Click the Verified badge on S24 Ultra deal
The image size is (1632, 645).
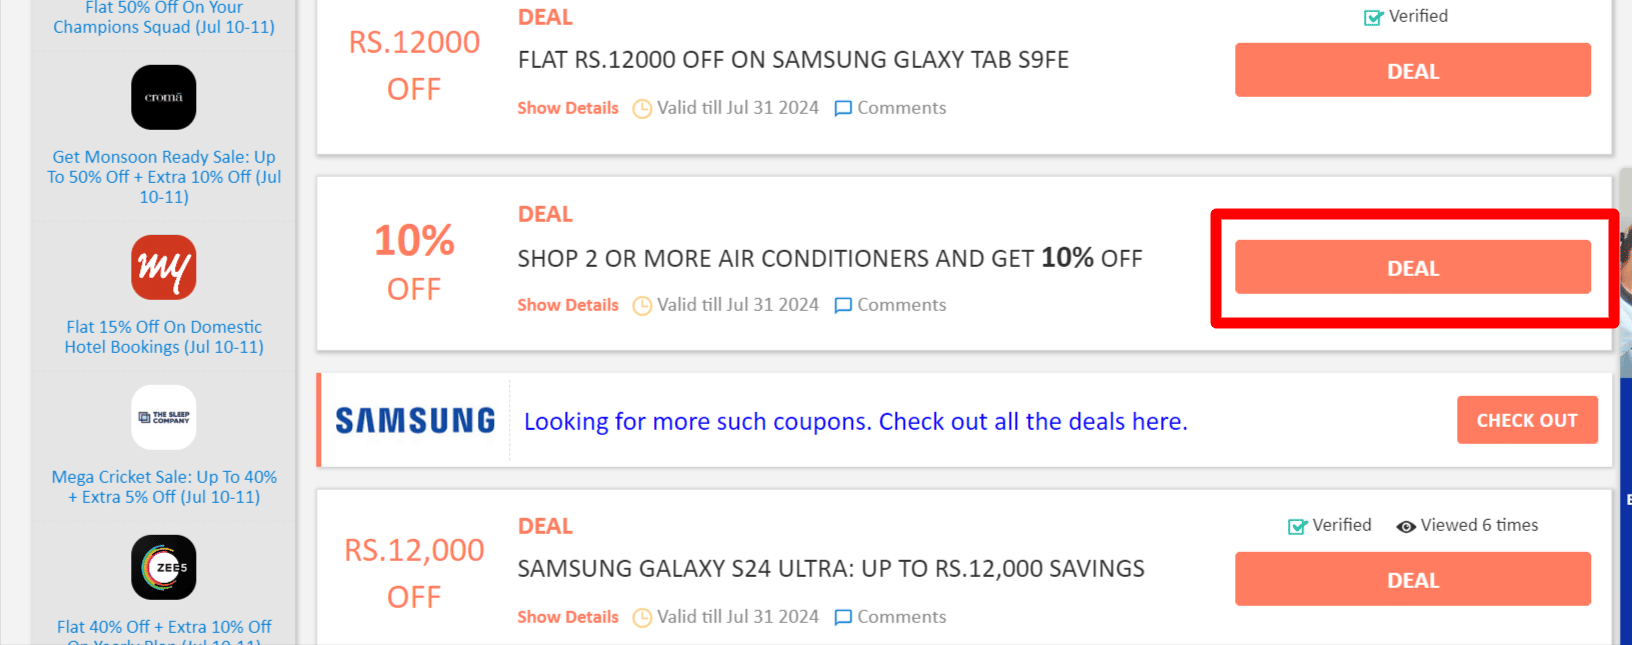[1297, 525]
